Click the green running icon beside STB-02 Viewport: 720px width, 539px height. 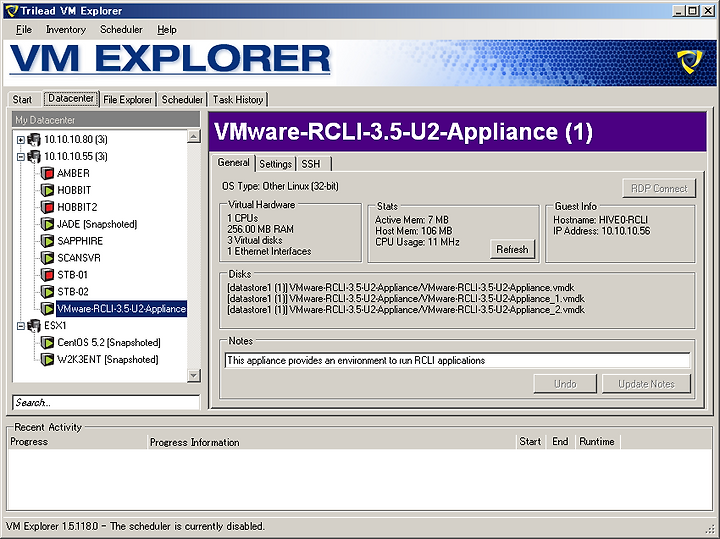click(47, 292)
